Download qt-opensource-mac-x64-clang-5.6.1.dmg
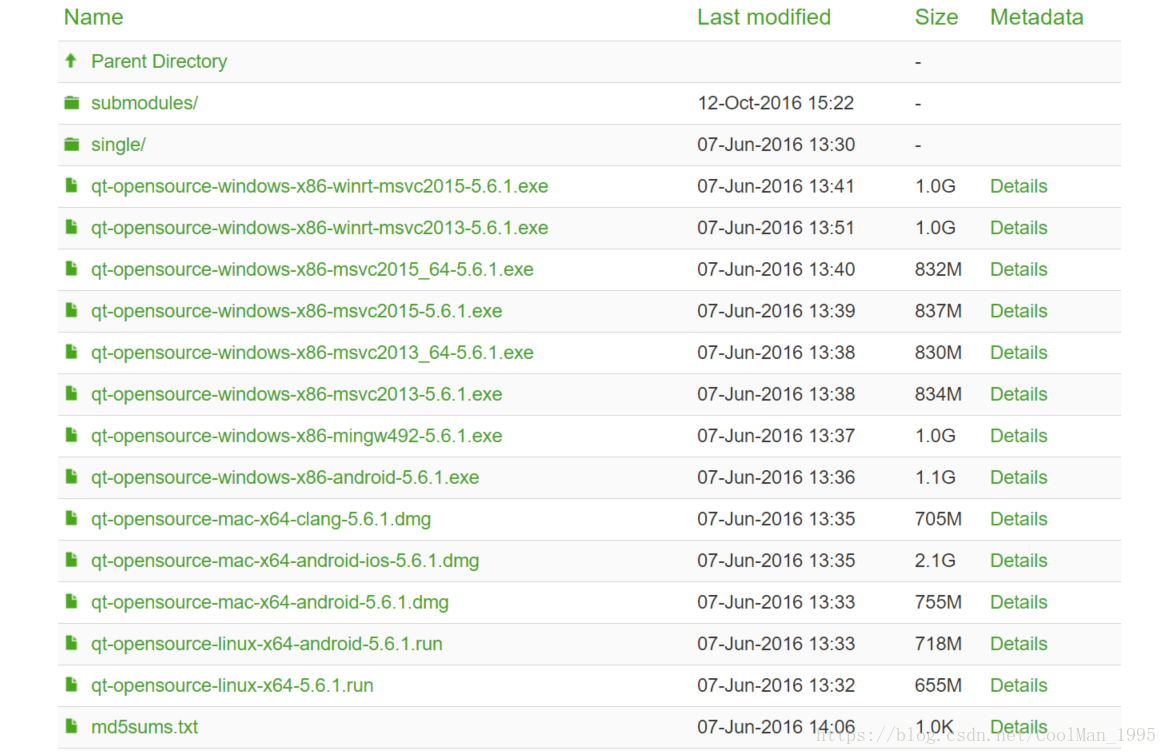Viewport: 1167px width, 755px height. pos(261,519)
